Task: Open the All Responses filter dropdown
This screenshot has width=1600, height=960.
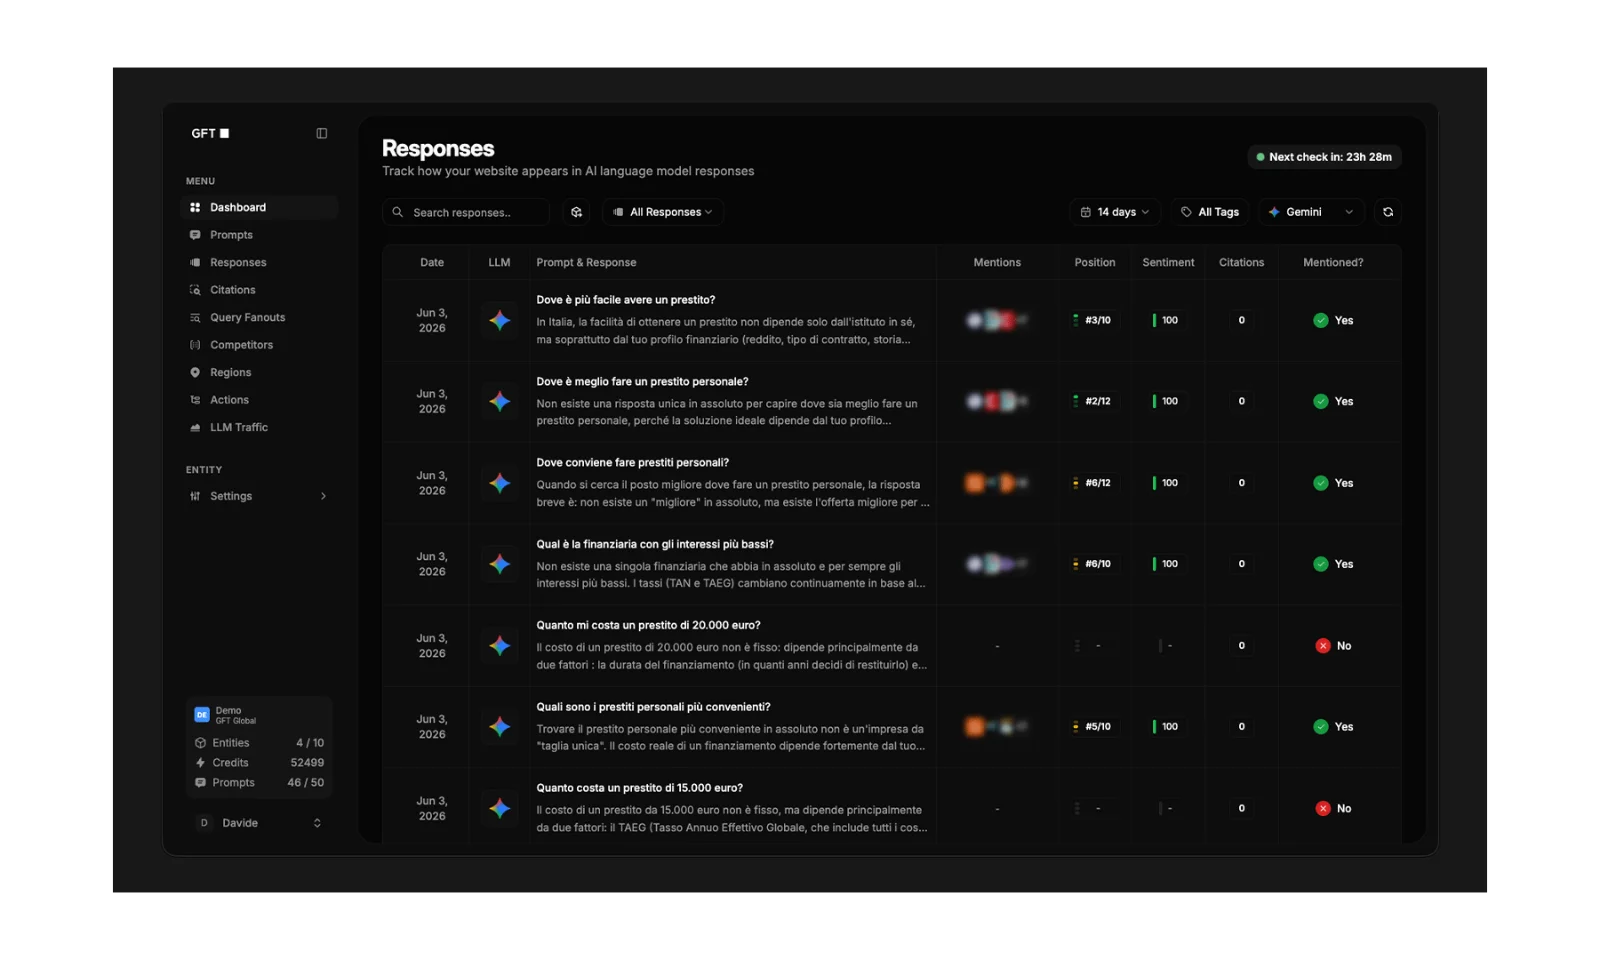Action: [663, 212]
